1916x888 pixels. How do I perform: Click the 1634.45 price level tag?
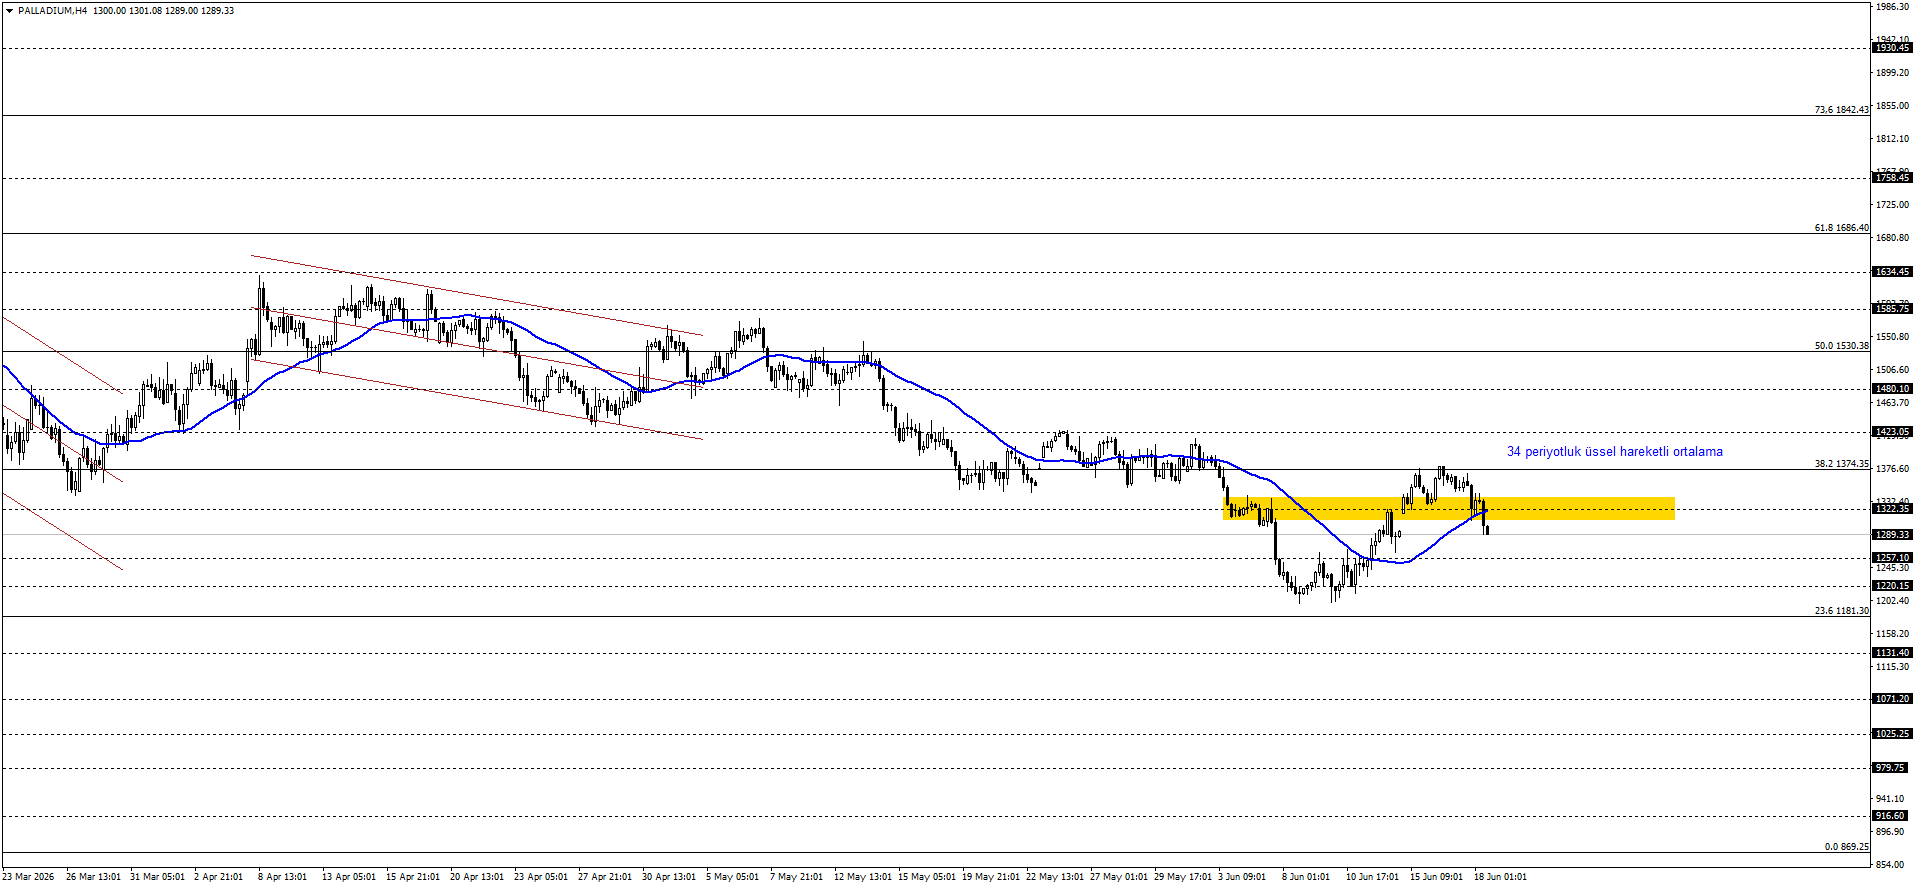1892,272
